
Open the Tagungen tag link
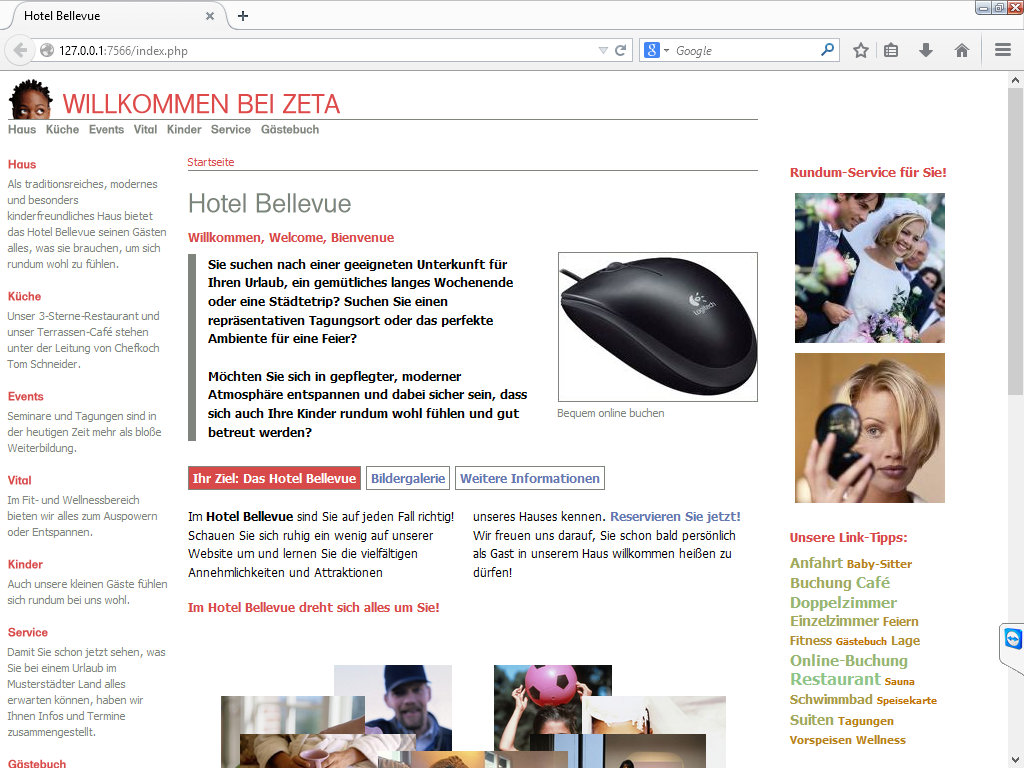tap(865, 721)
